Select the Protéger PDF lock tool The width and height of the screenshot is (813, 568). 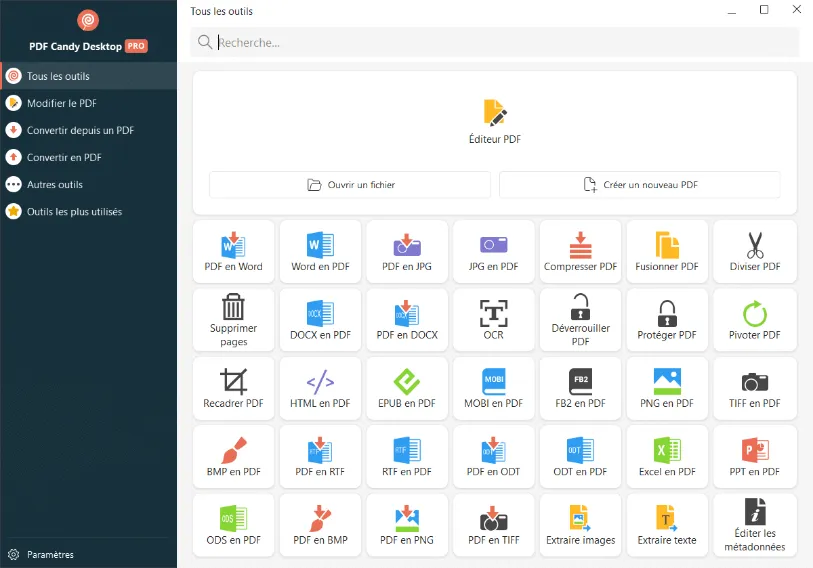pos(667,320)
